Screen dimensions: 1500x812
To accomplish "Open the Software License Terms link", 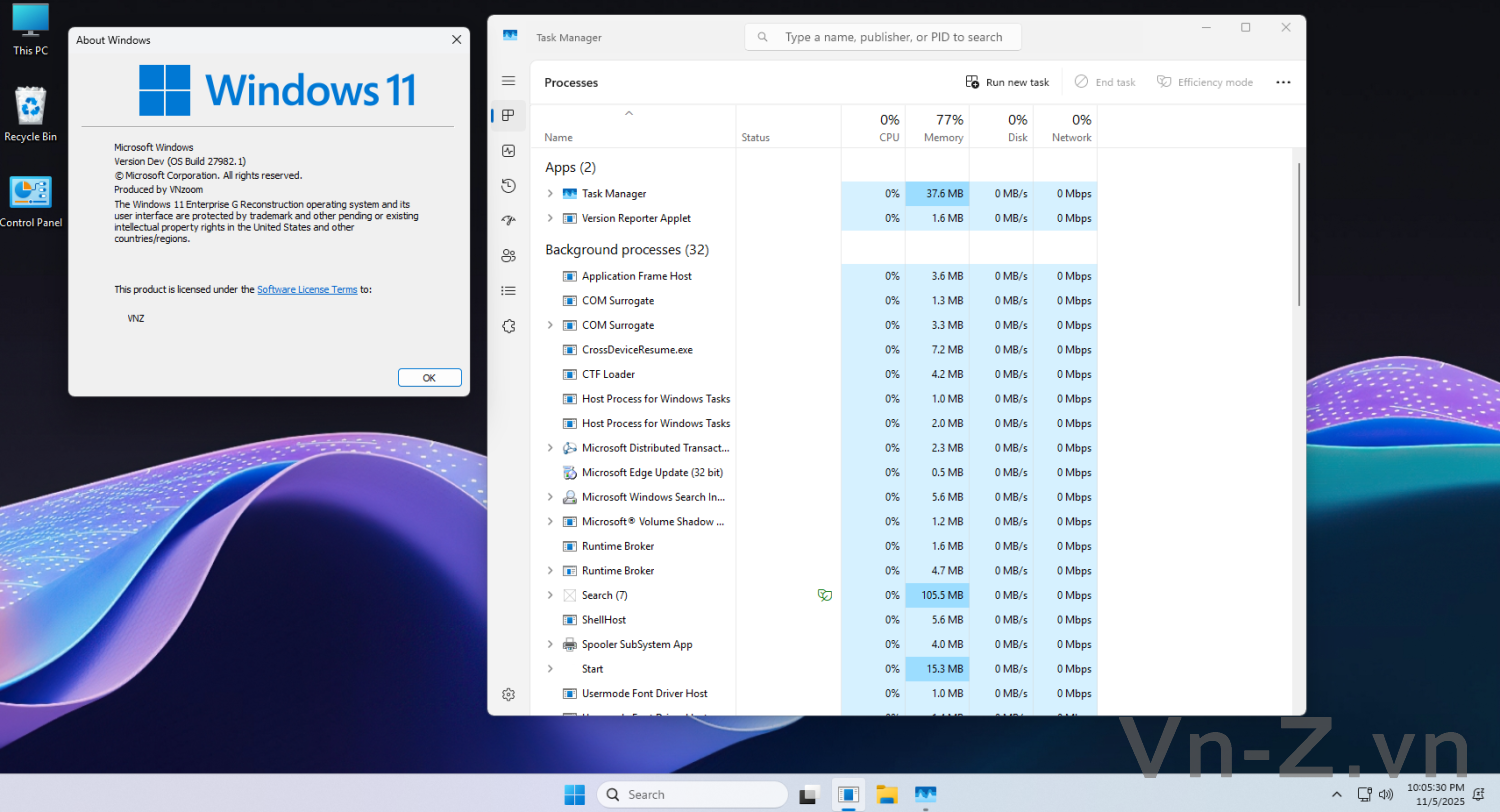I will point(306,289).
